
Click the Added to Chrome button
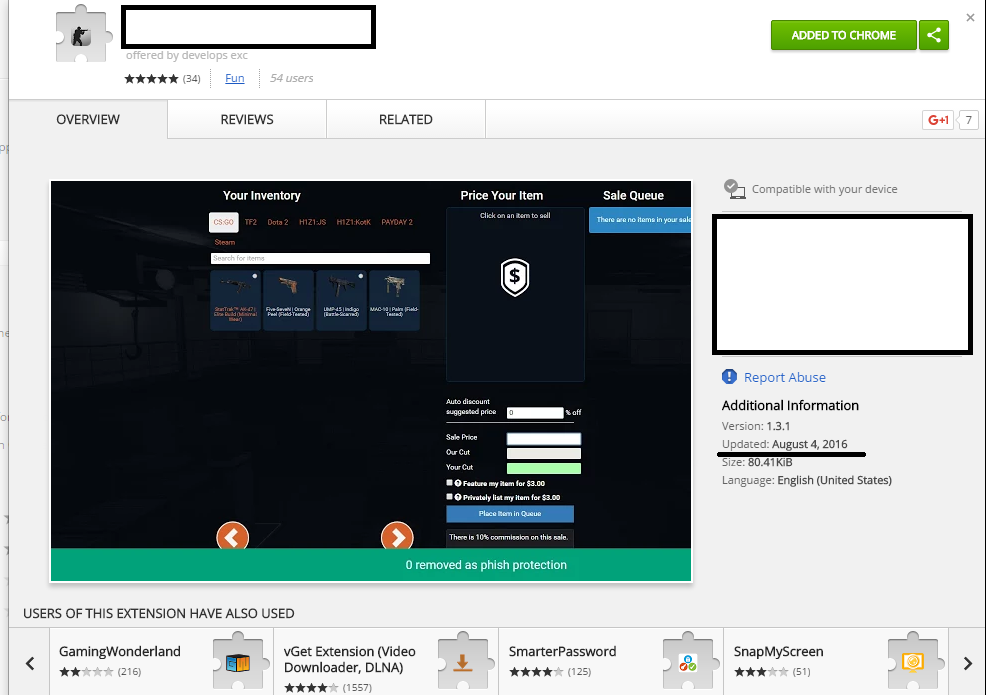click(843, 35)
